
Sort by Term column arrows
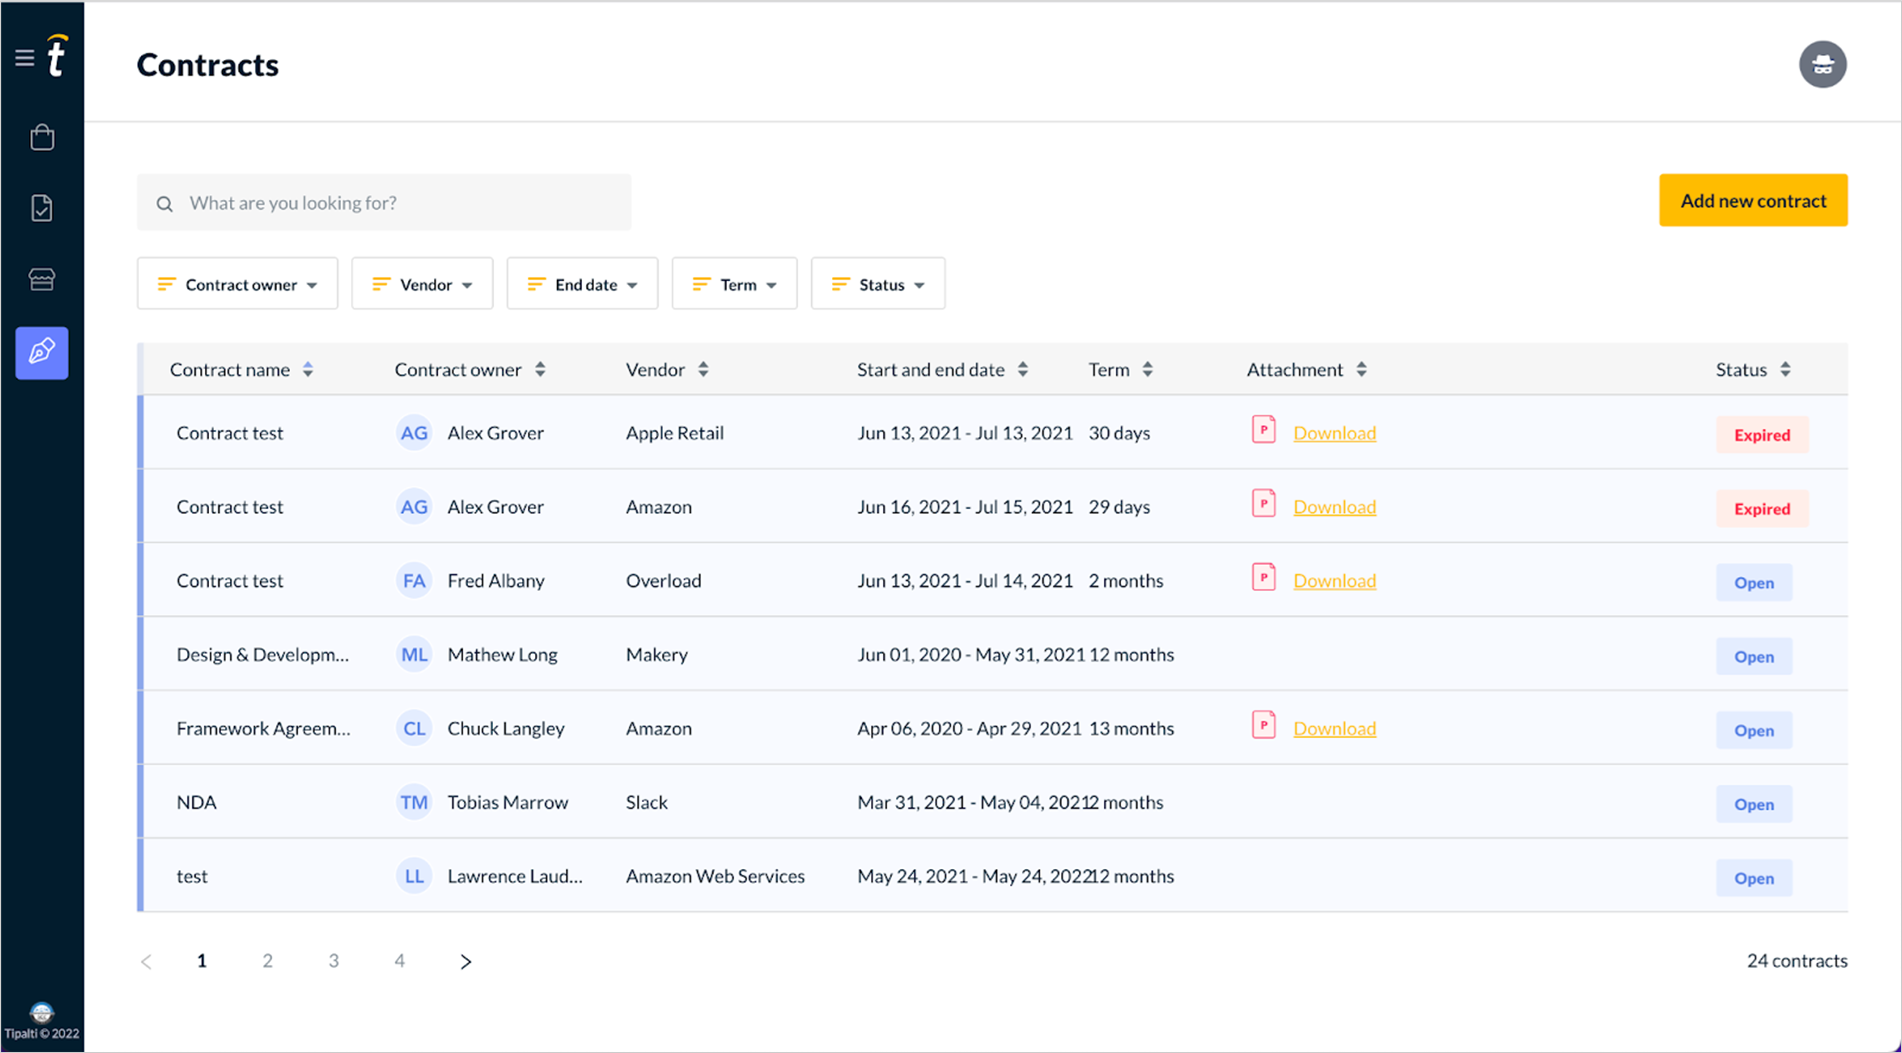1147,370
